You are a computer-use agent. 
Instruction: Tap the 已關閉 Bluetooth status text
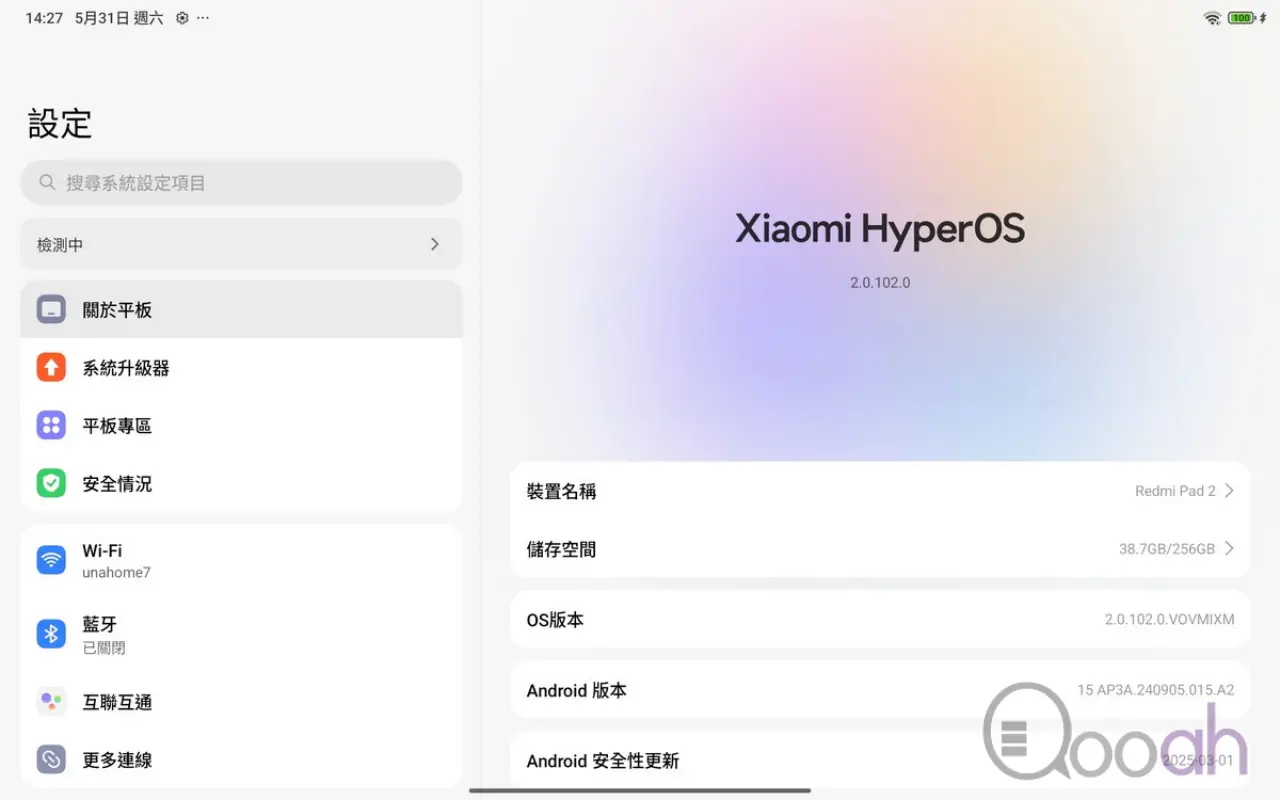point(104,648)
